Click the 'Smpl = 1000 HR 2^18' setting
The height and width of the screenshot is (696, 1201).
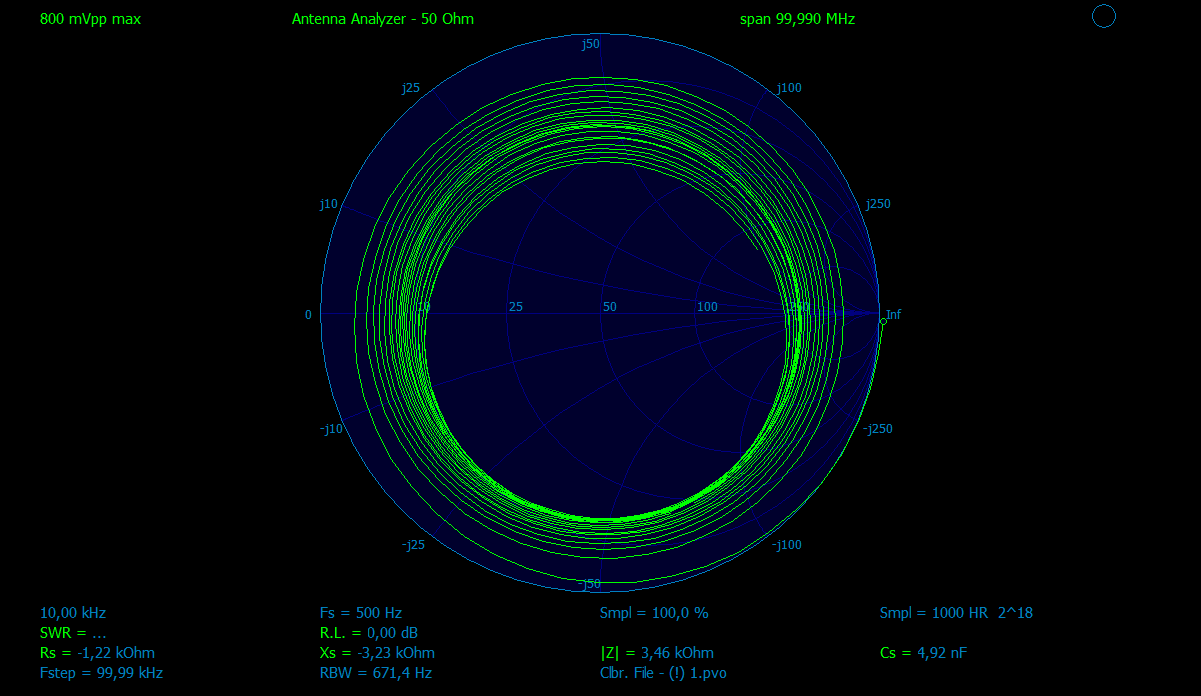[x=956, y=613]
